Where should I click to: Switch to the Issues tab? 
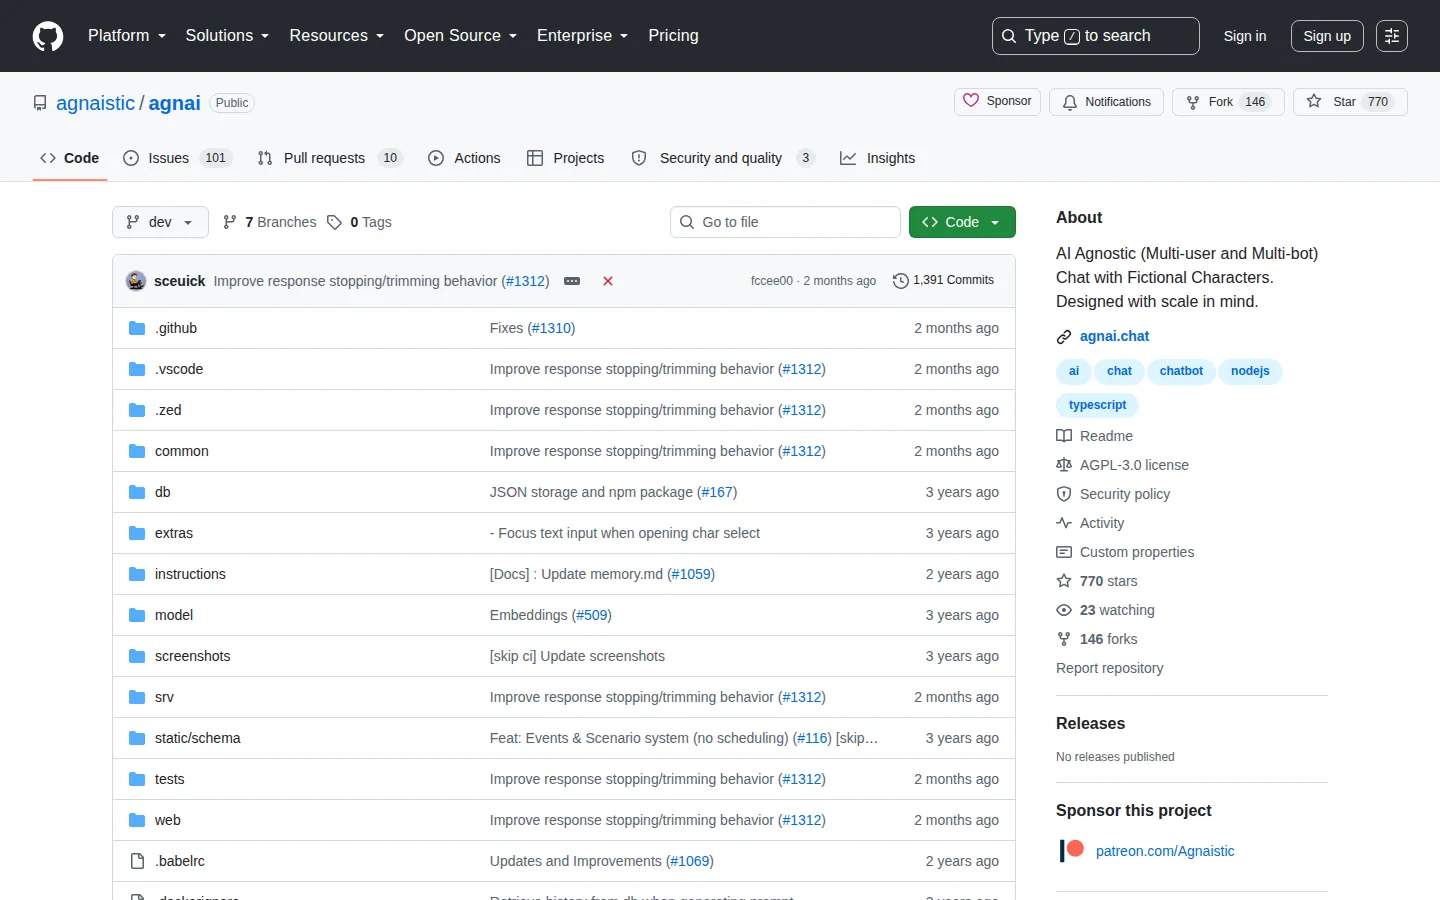(177, 158)
